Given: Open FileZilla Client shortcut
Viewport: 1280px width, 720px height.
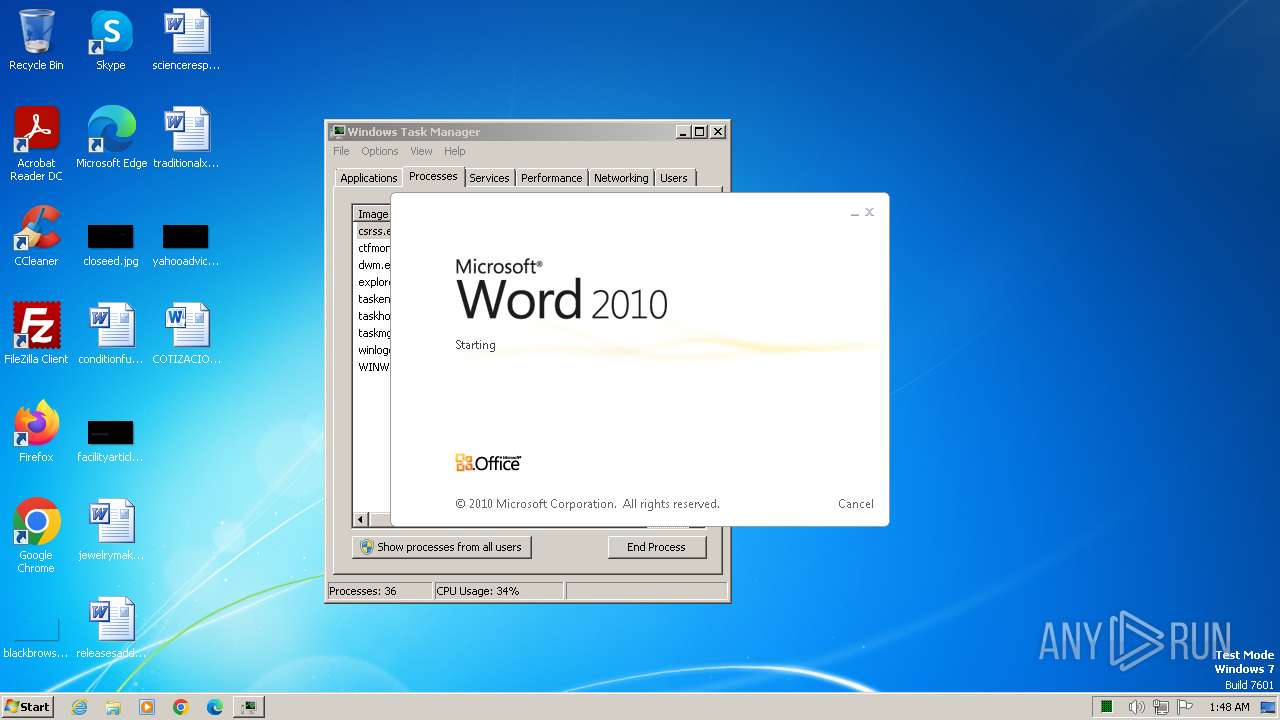Looking at the screenshot, I should point(36,334).
